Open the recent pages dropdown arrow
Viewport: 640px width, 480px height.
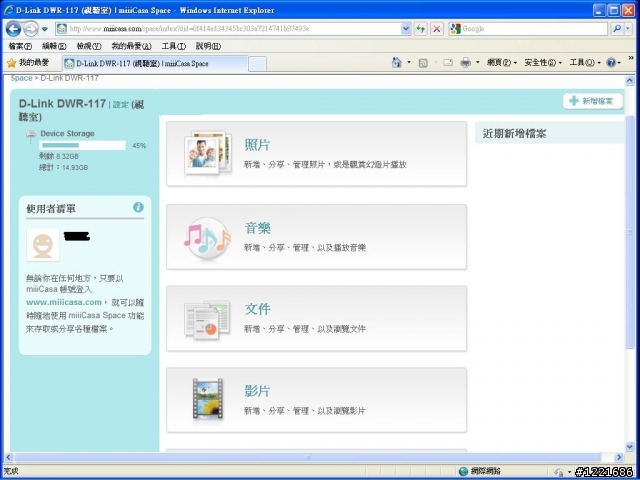[x=44, y=29]
